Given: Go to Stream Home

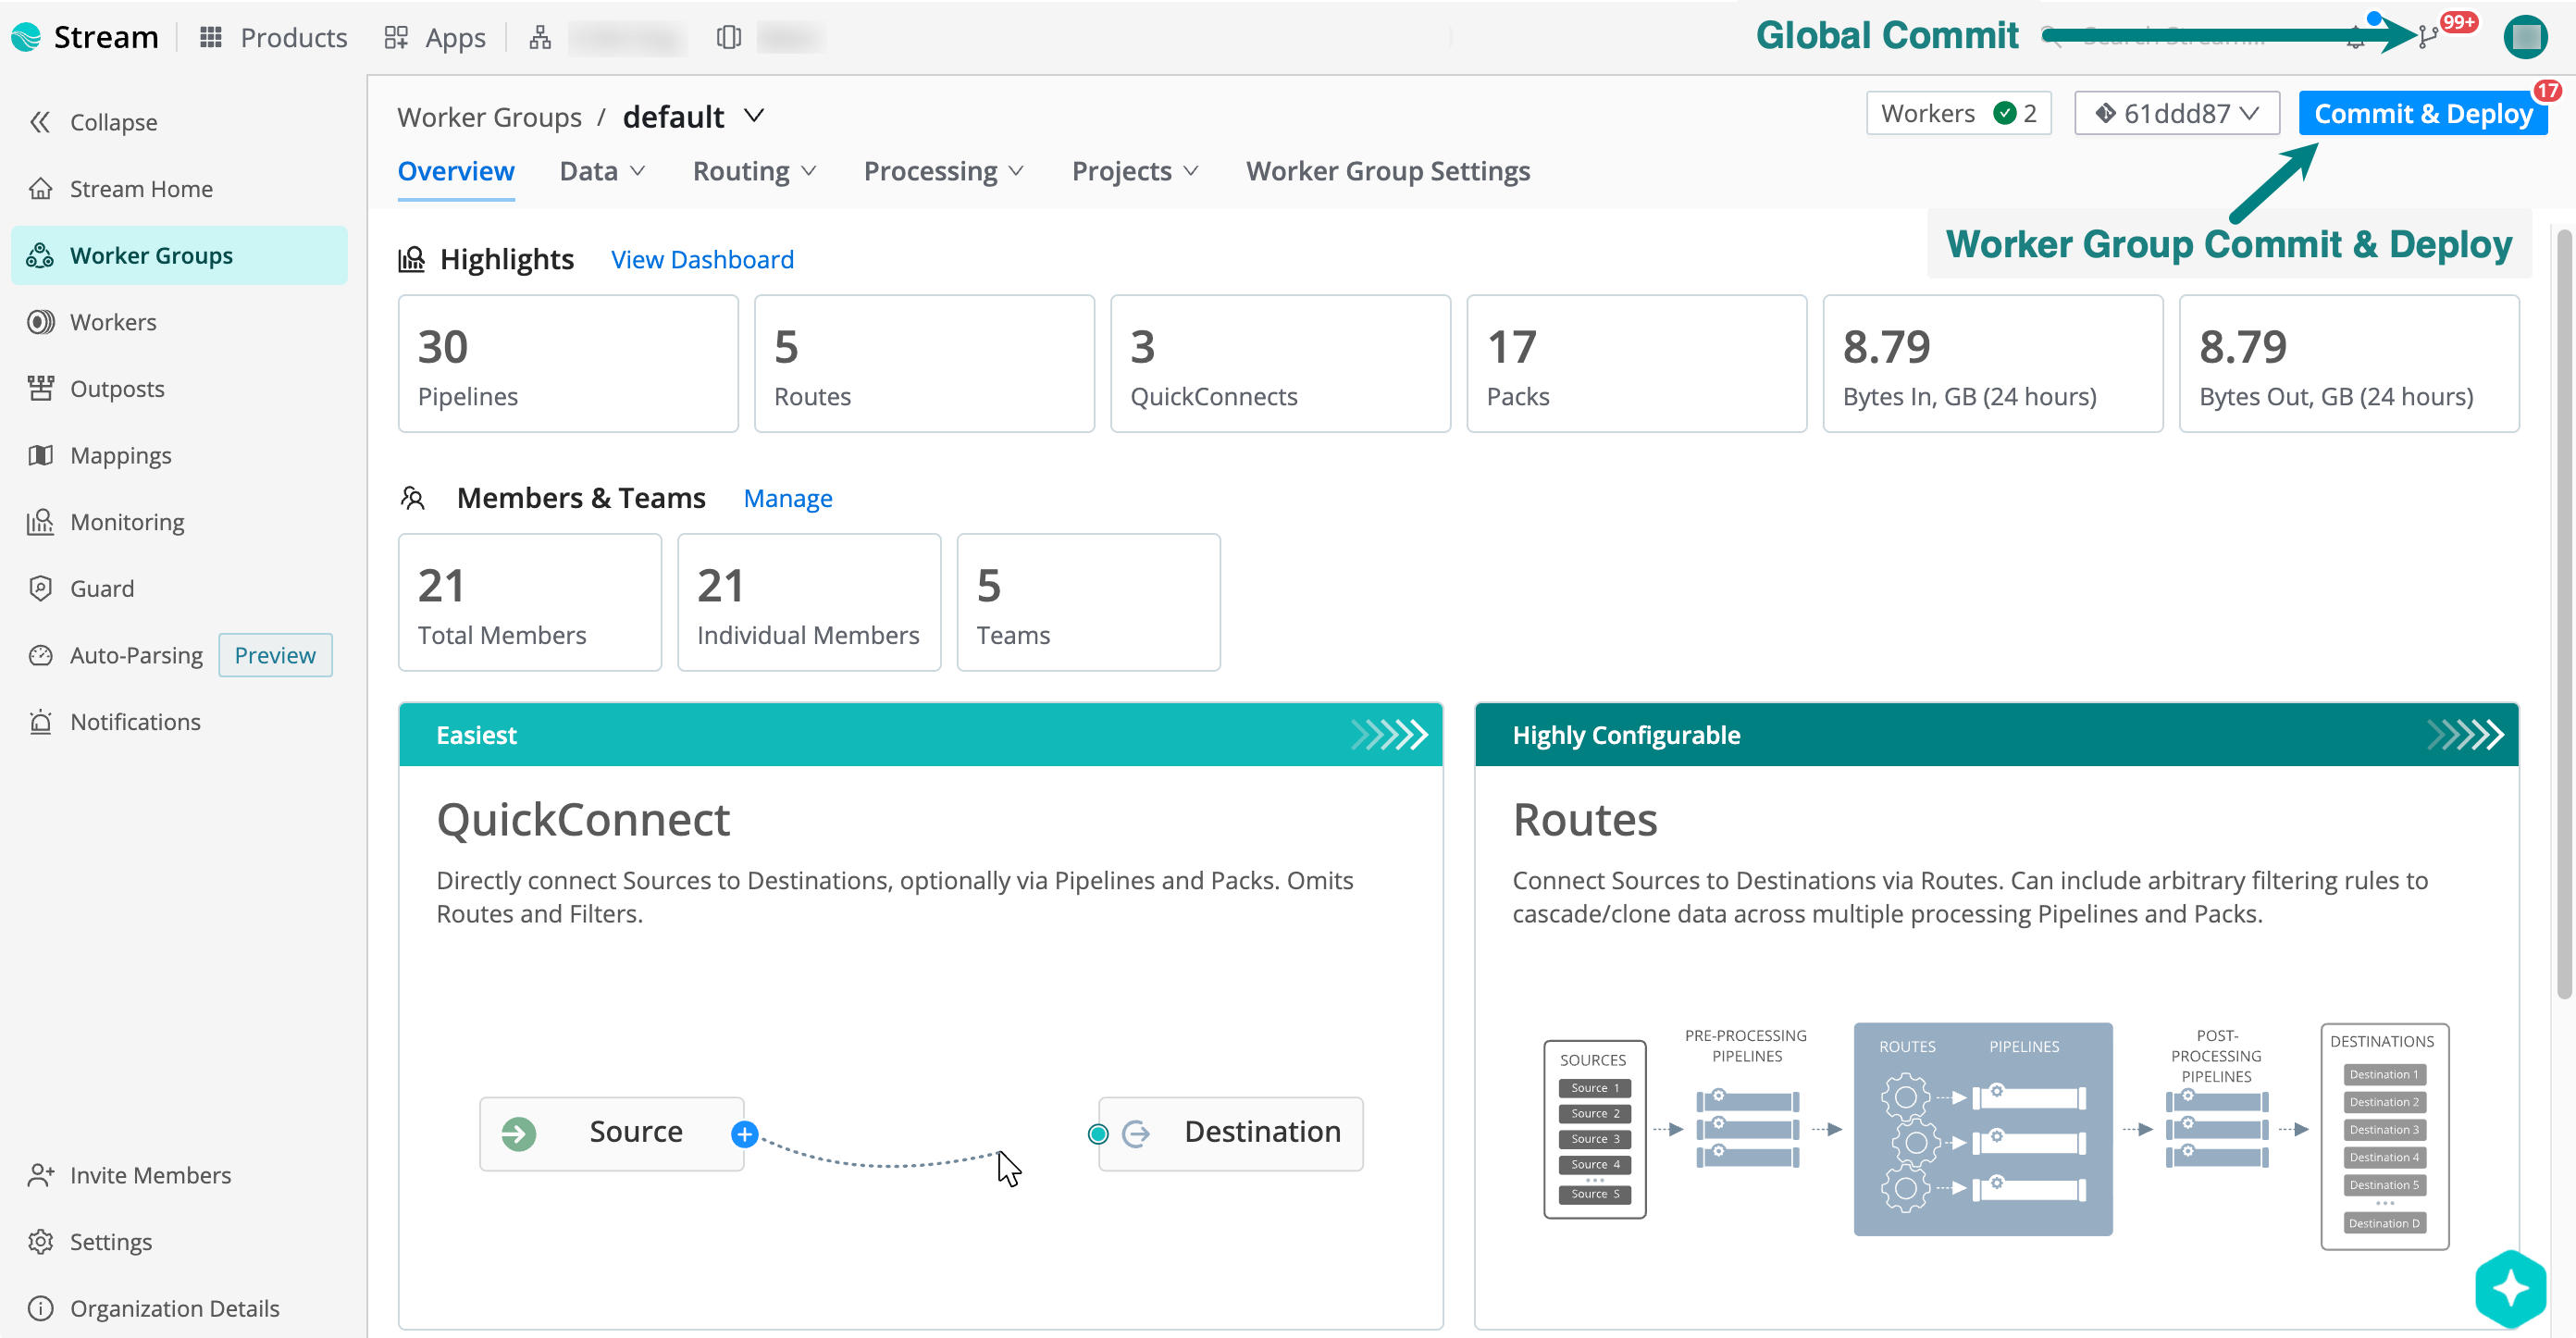Looking at the screenshot, I should point(120,188).
